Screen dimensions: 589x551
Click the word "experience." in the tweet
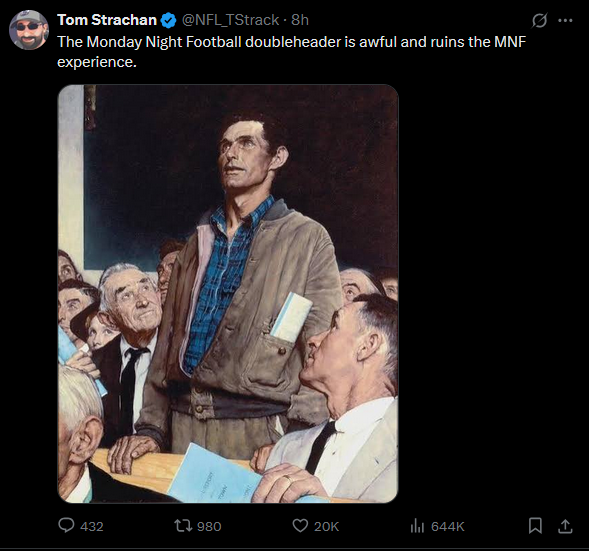(x=97, y=62)
